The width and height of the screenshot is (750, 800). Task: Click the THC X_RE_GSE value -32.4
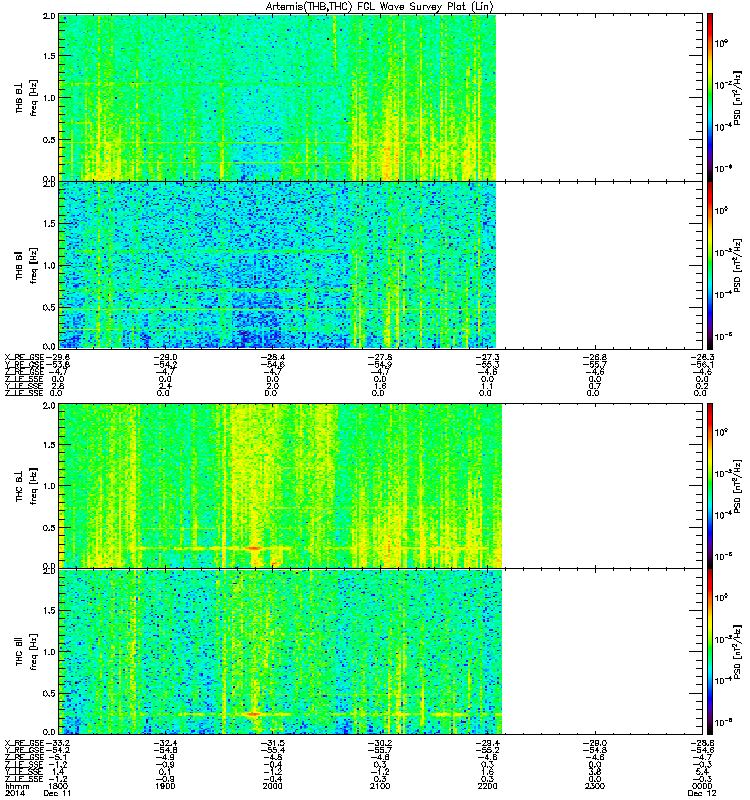[165, 743]
